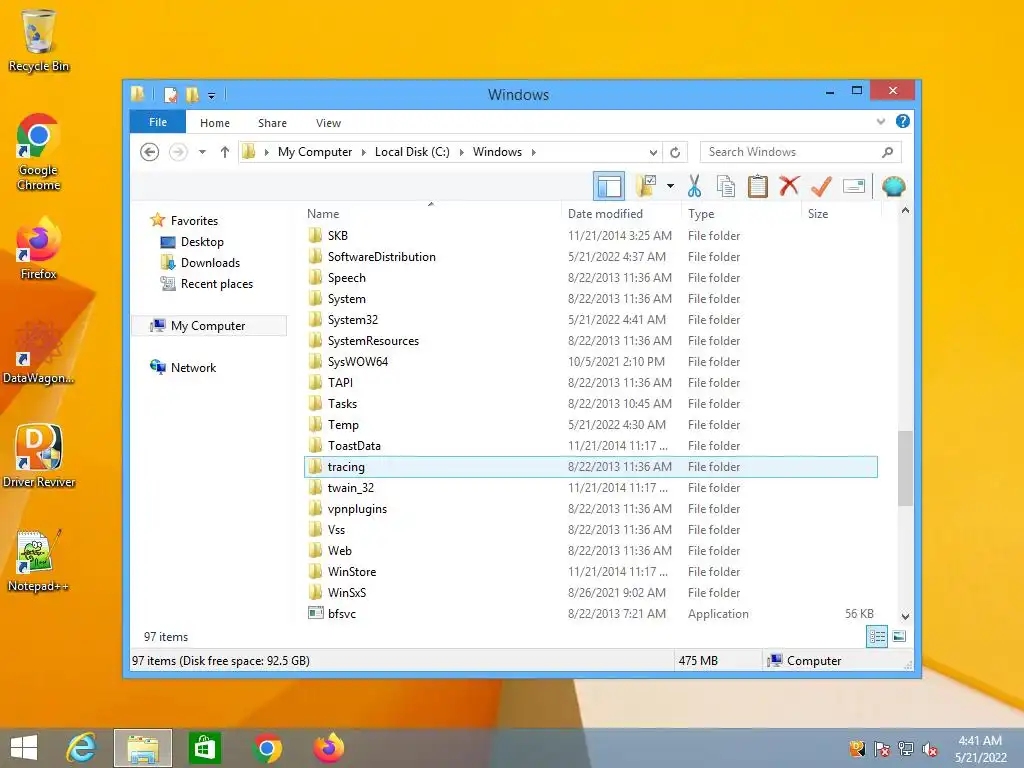Switch to Details view button

pyautogui.click(x=876, y=636)
